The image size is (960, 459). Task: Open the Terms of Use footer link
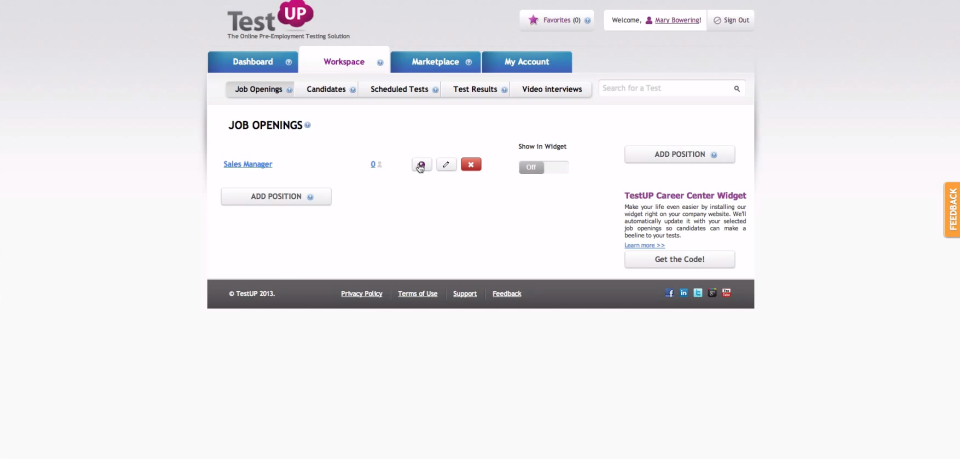tap(418, 294)
